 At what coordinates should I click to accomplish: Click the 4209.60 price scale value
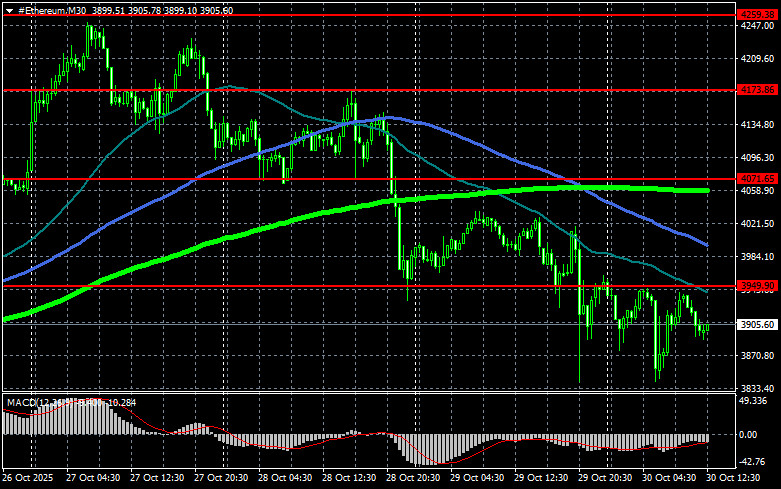[x=758, y=59]
